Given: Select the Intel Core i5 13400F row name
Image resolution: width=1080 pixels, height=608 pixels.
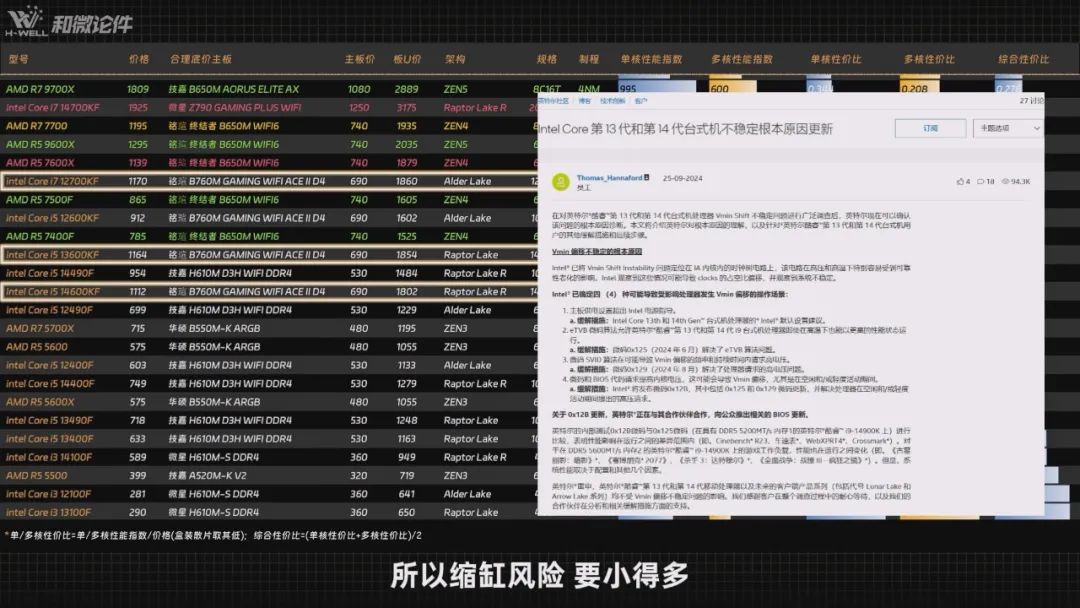Looking at the screenshot, I should point(50,439).
